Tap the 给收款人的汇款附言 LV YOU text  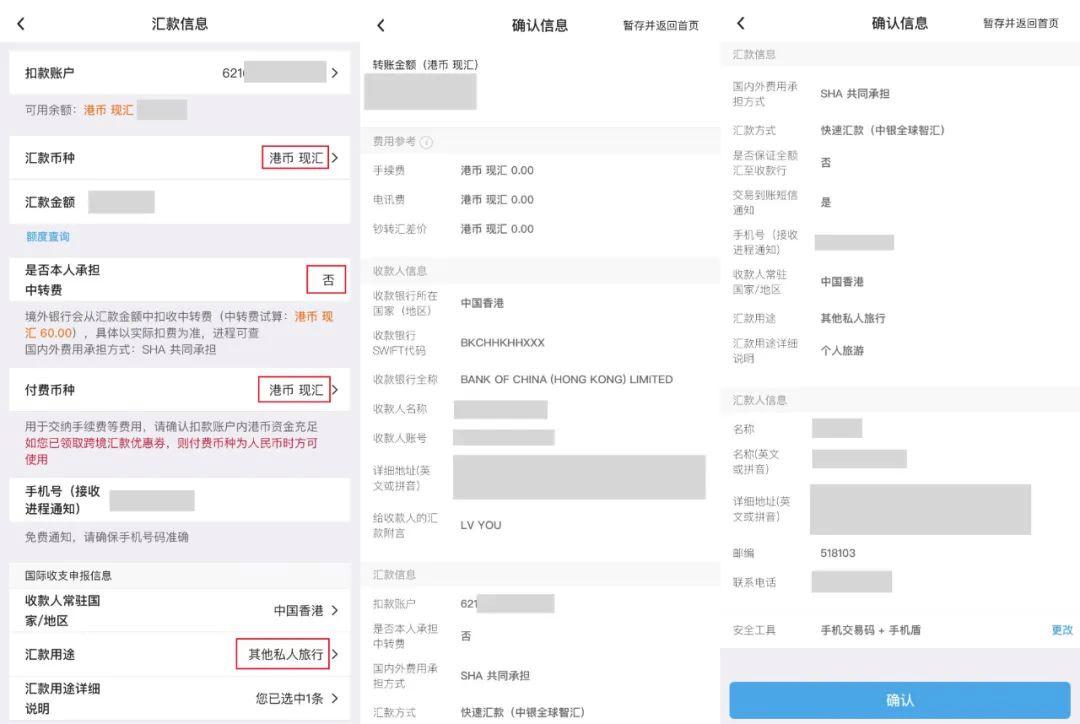[481, 525]
